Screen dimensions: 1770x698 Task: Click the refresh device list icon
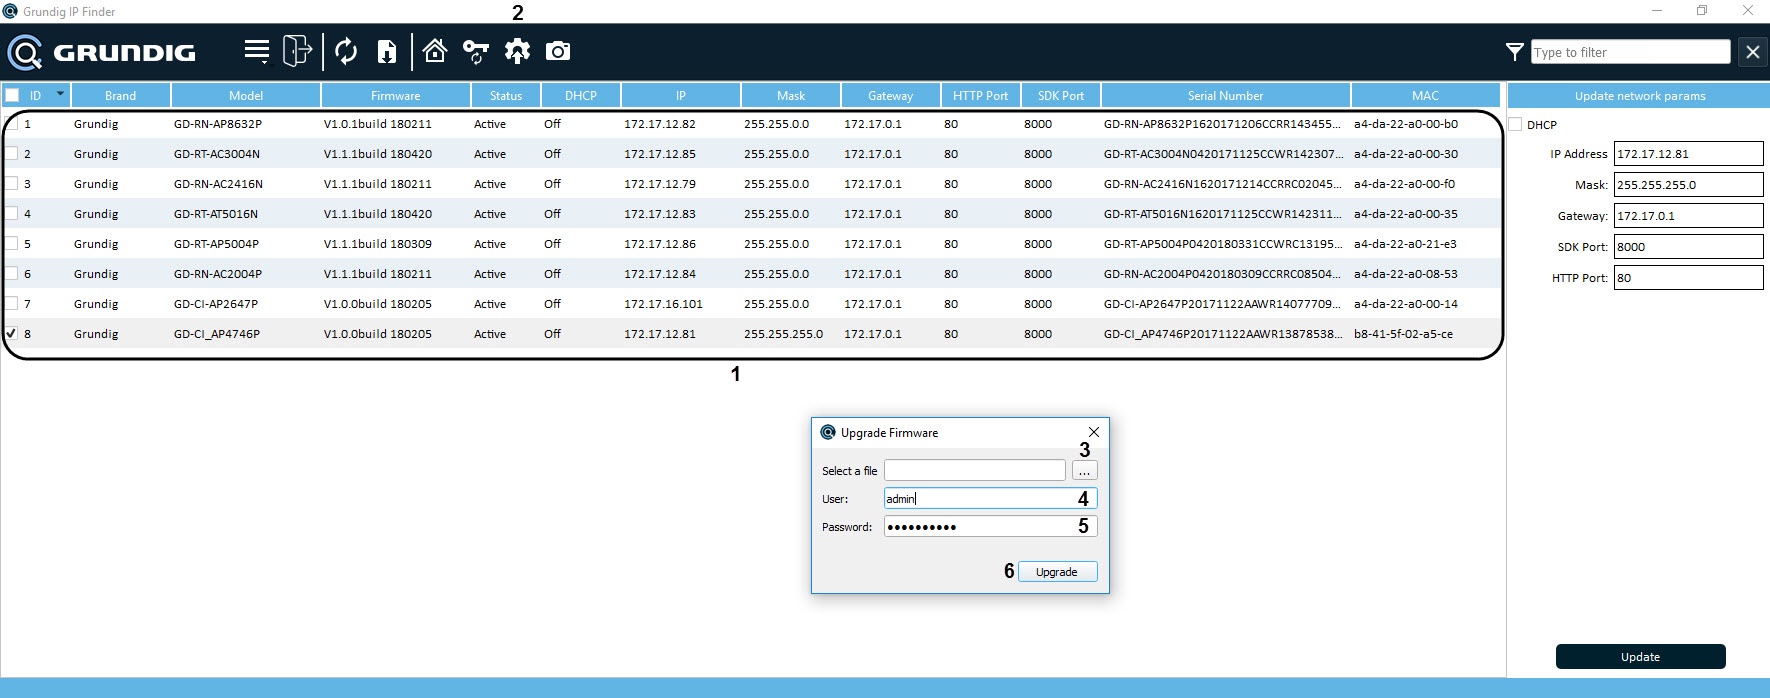coord(346,51)
